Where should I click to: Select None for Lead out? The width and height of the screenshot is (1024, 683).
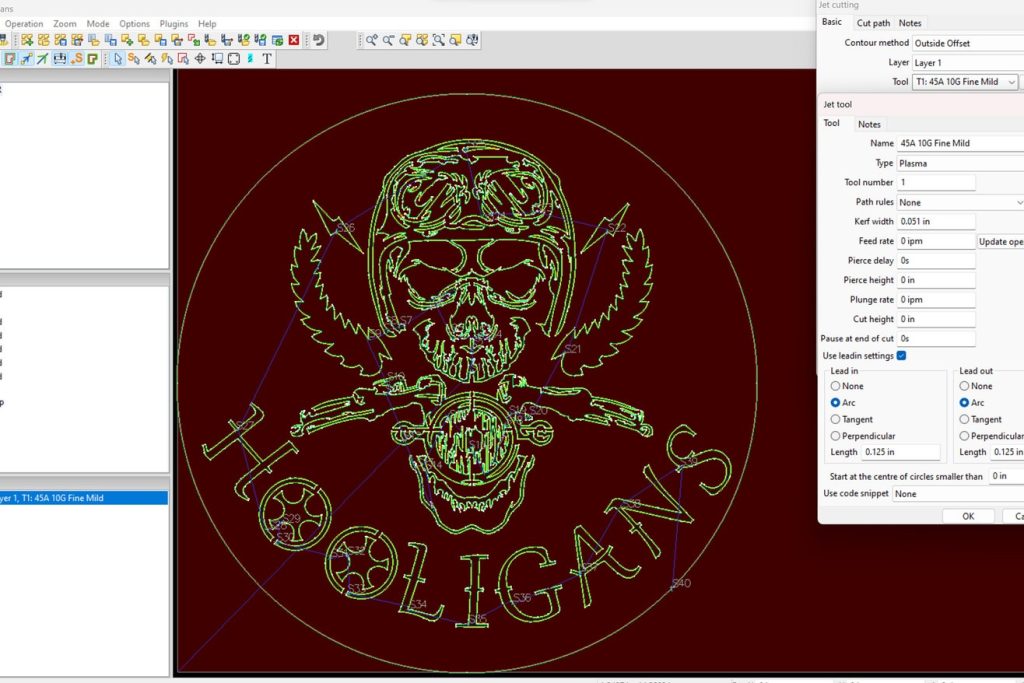coord(964,386)
